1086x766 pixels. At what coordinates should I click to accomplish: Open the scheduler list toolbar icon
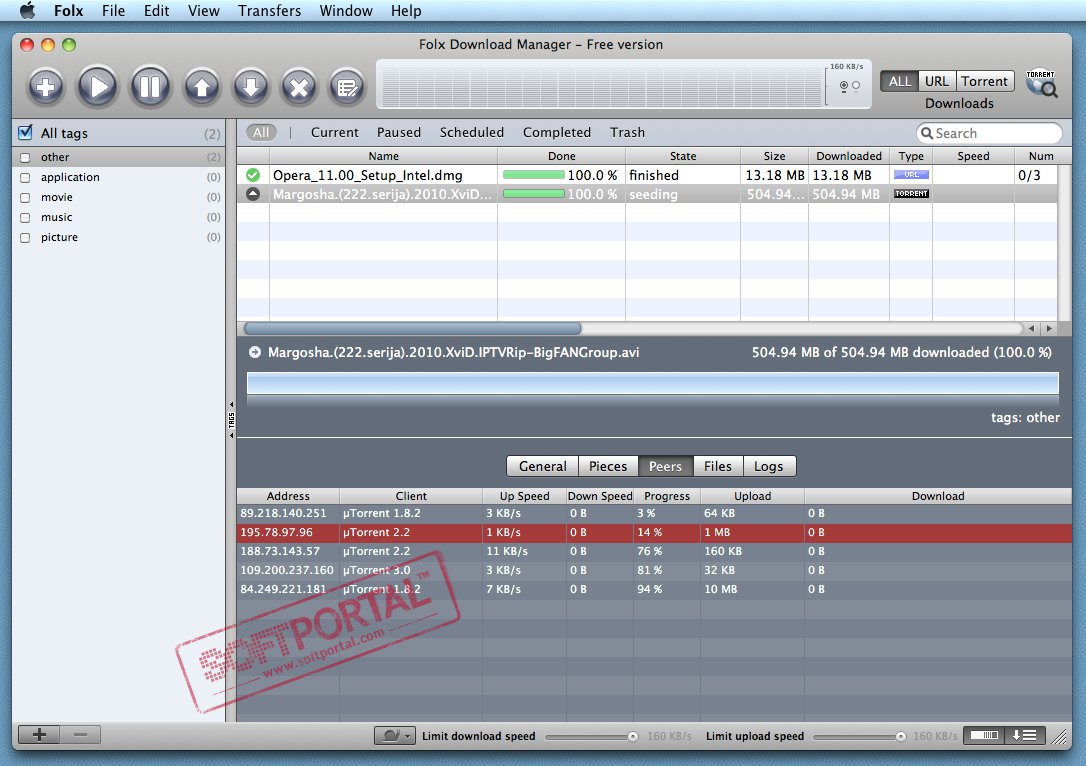tap(347, 87)
